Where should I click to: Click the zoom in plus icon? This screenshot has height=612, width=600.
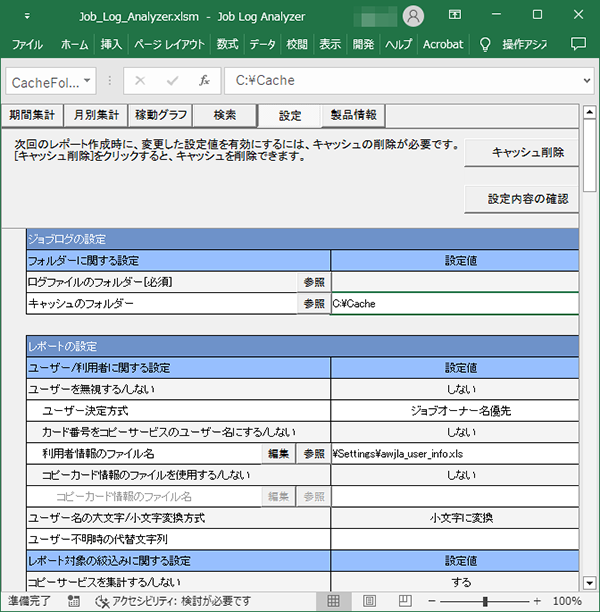538,601
